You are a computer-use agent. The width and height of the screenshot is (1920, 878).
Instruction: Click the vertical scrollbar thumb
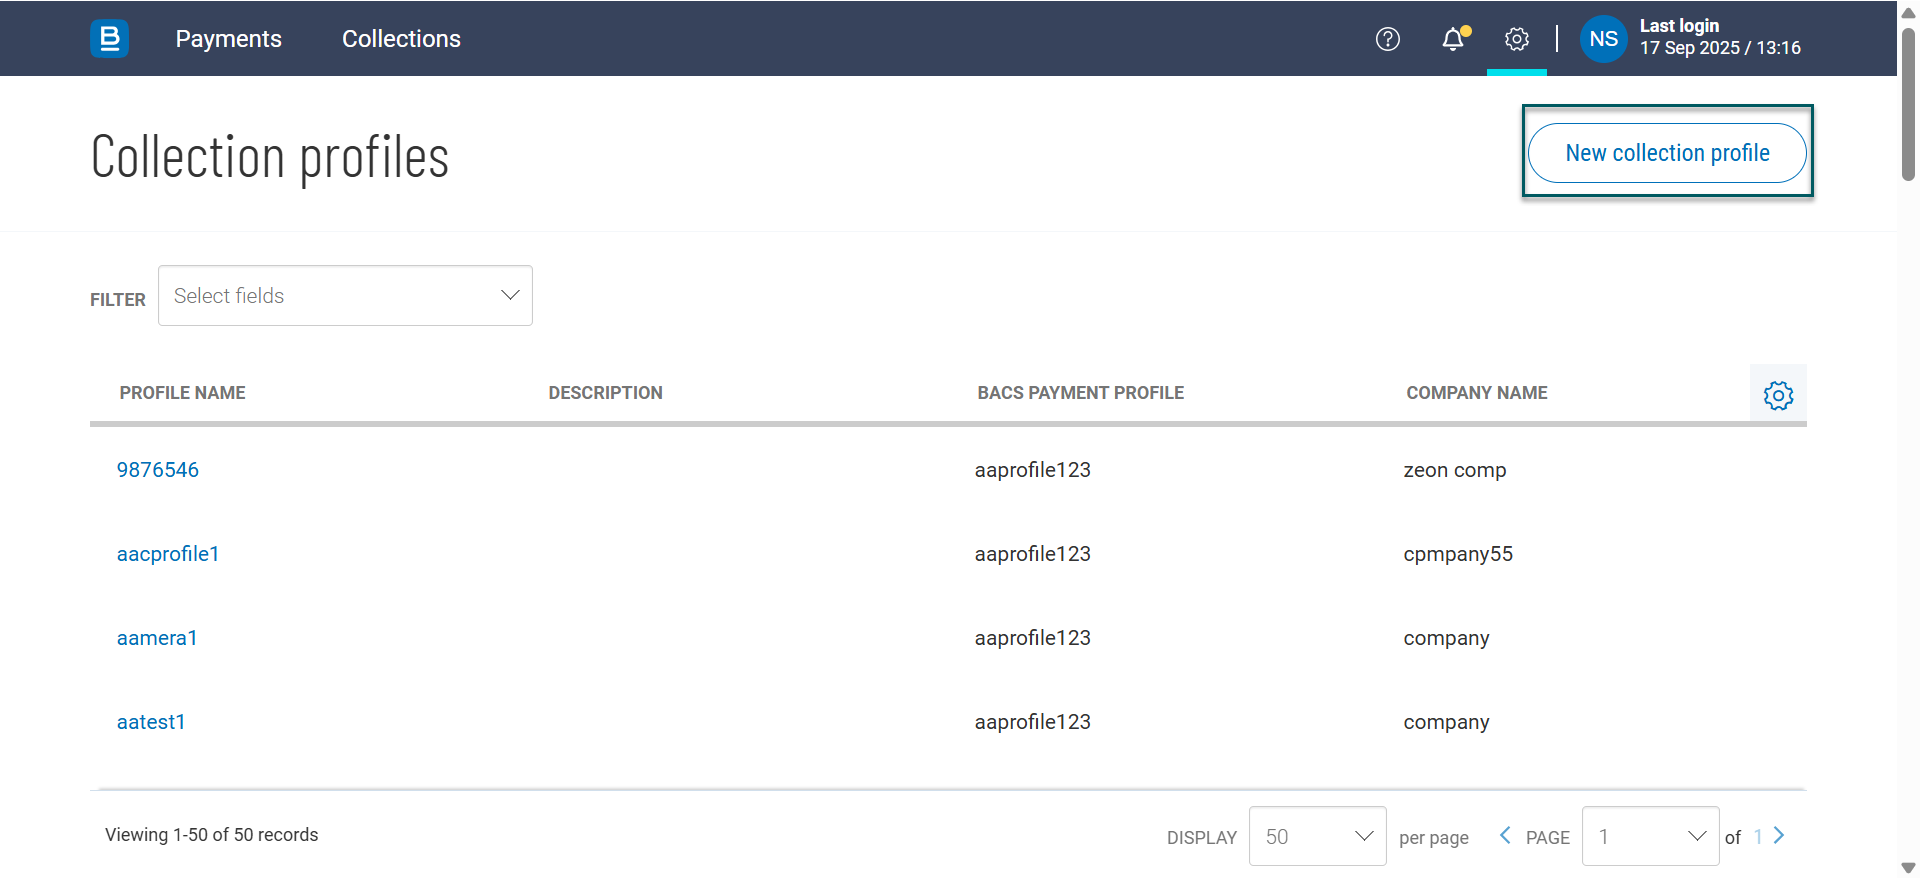(1908, 105)
